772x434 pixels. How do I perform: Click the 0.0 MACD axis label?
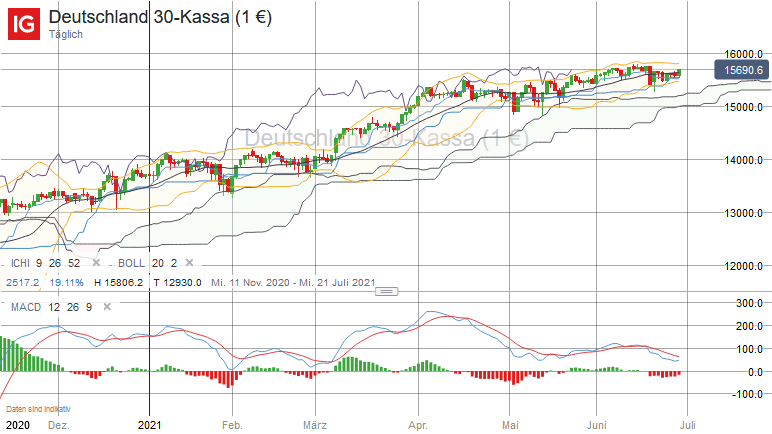click(x=756, y=372)
